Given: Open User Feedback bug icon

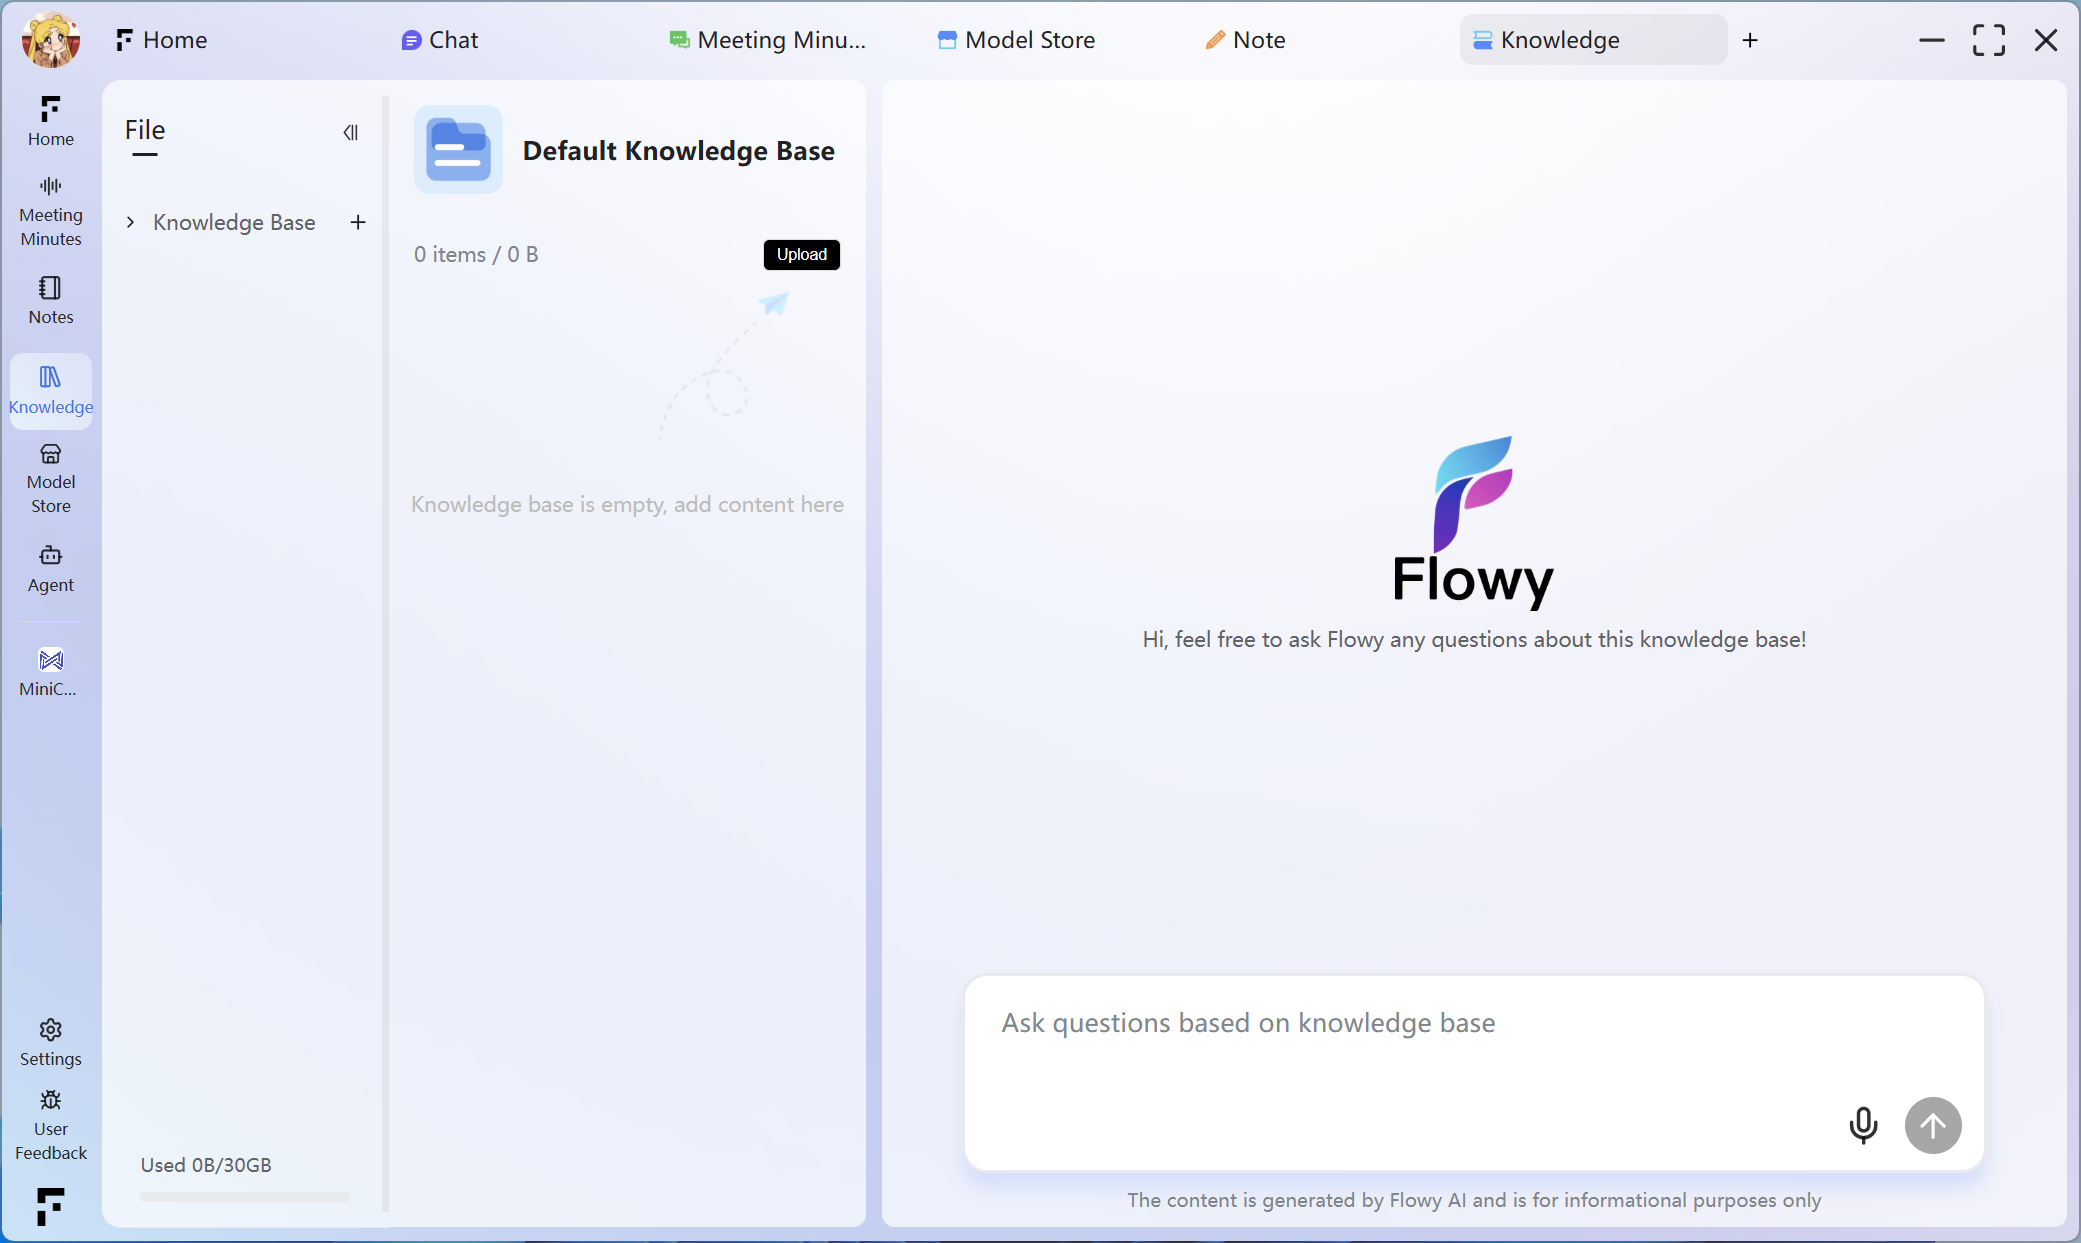Looking at the screenshot, I should pyautogui.click(x=50, y=1125).
